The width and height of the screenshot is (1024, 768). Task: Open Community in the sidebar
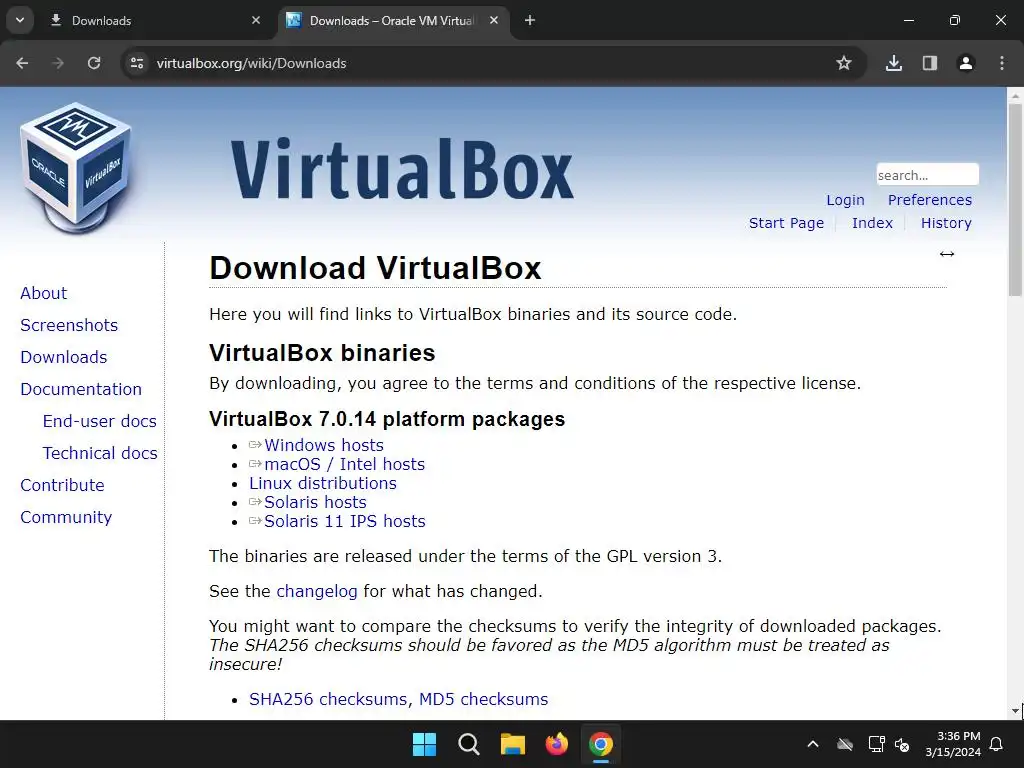66,517
